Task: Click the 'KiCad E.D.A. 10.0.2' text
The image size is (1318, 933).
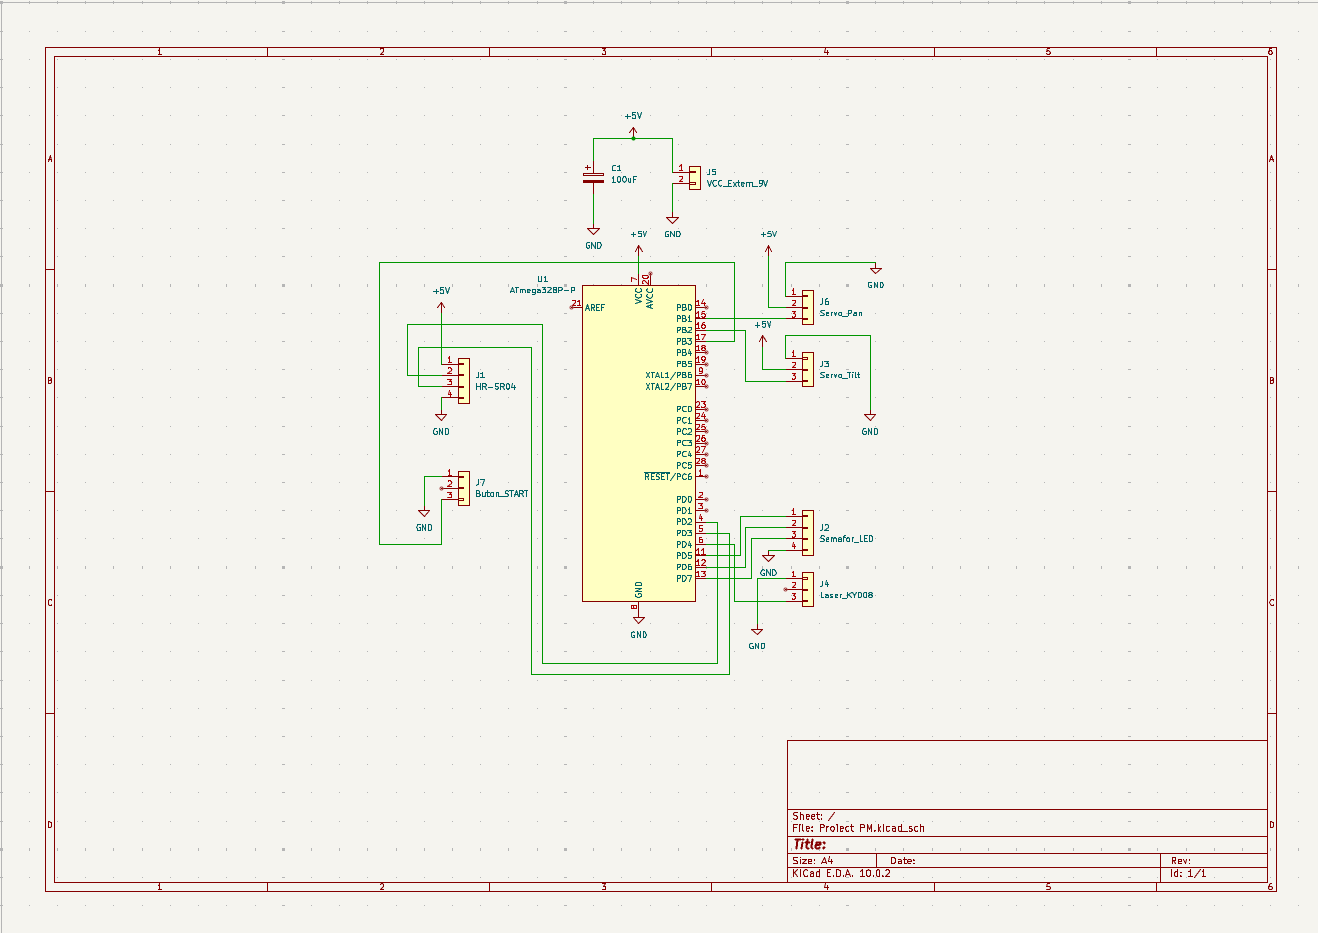Action: pos(841,873)
